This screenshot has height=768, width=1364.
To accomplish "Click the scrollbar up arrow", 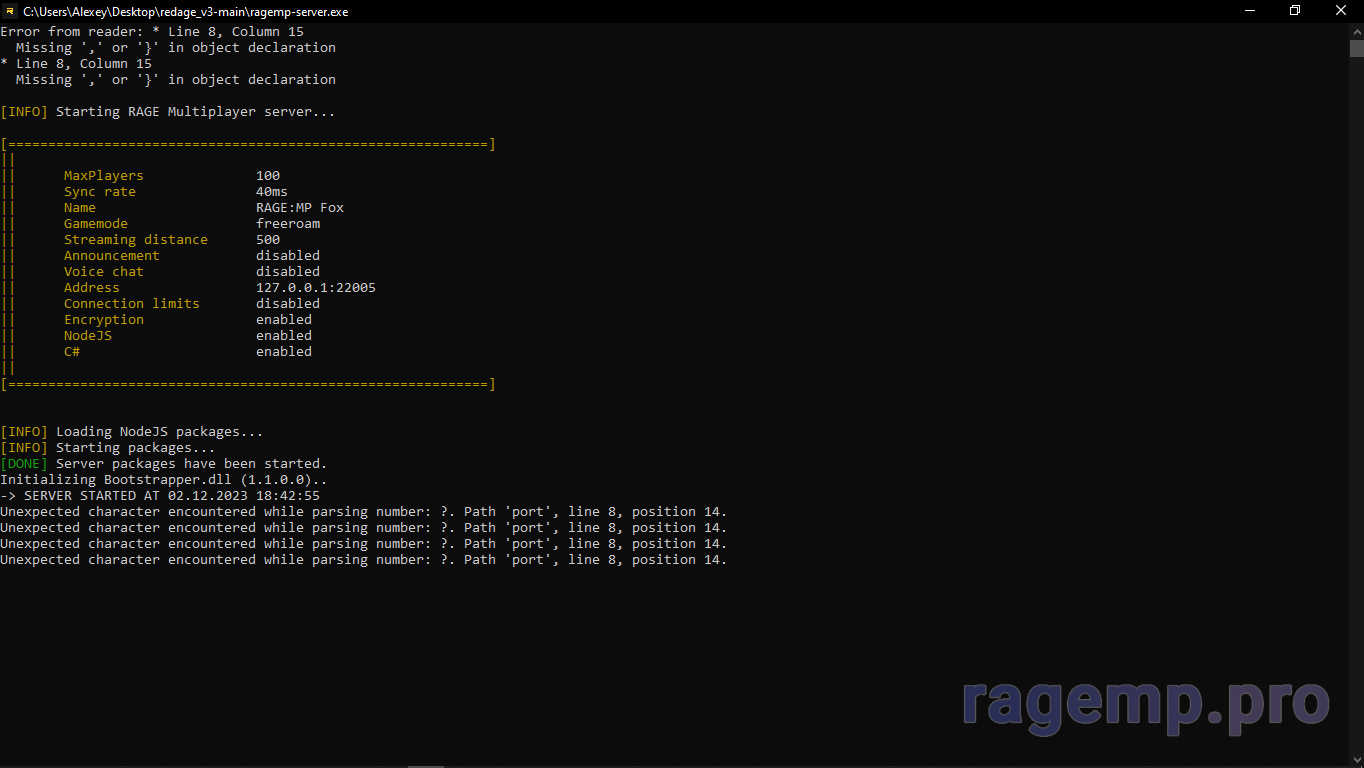I will [x=1356, y=31].
